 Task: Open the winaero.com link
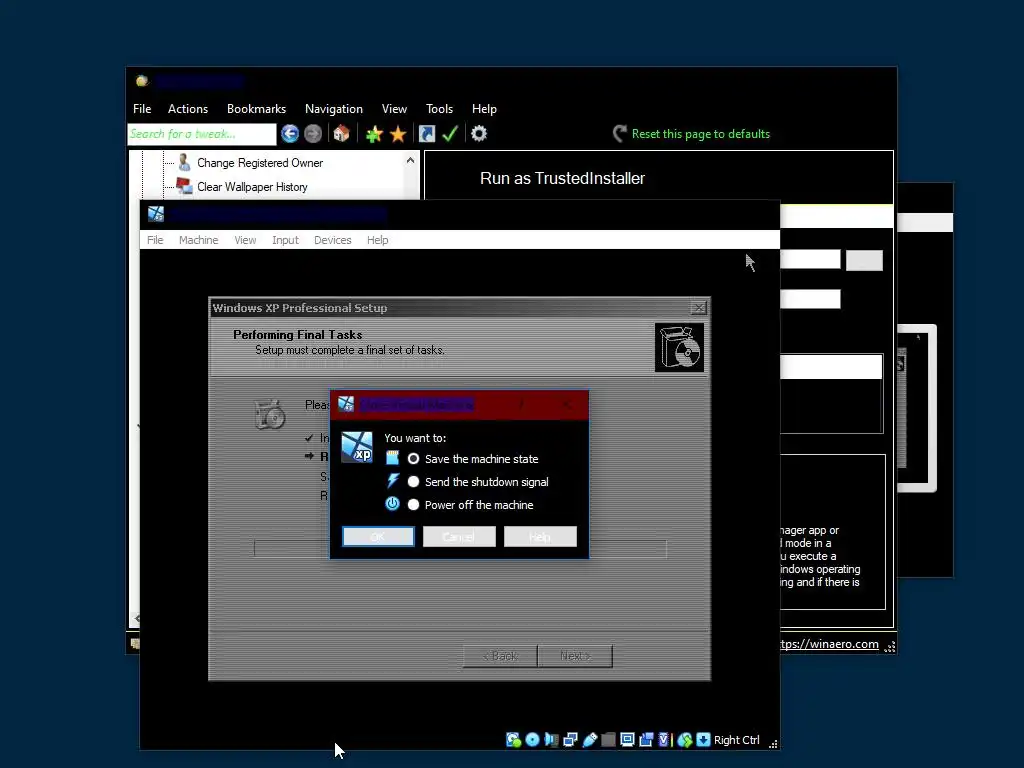pos(829,644)
